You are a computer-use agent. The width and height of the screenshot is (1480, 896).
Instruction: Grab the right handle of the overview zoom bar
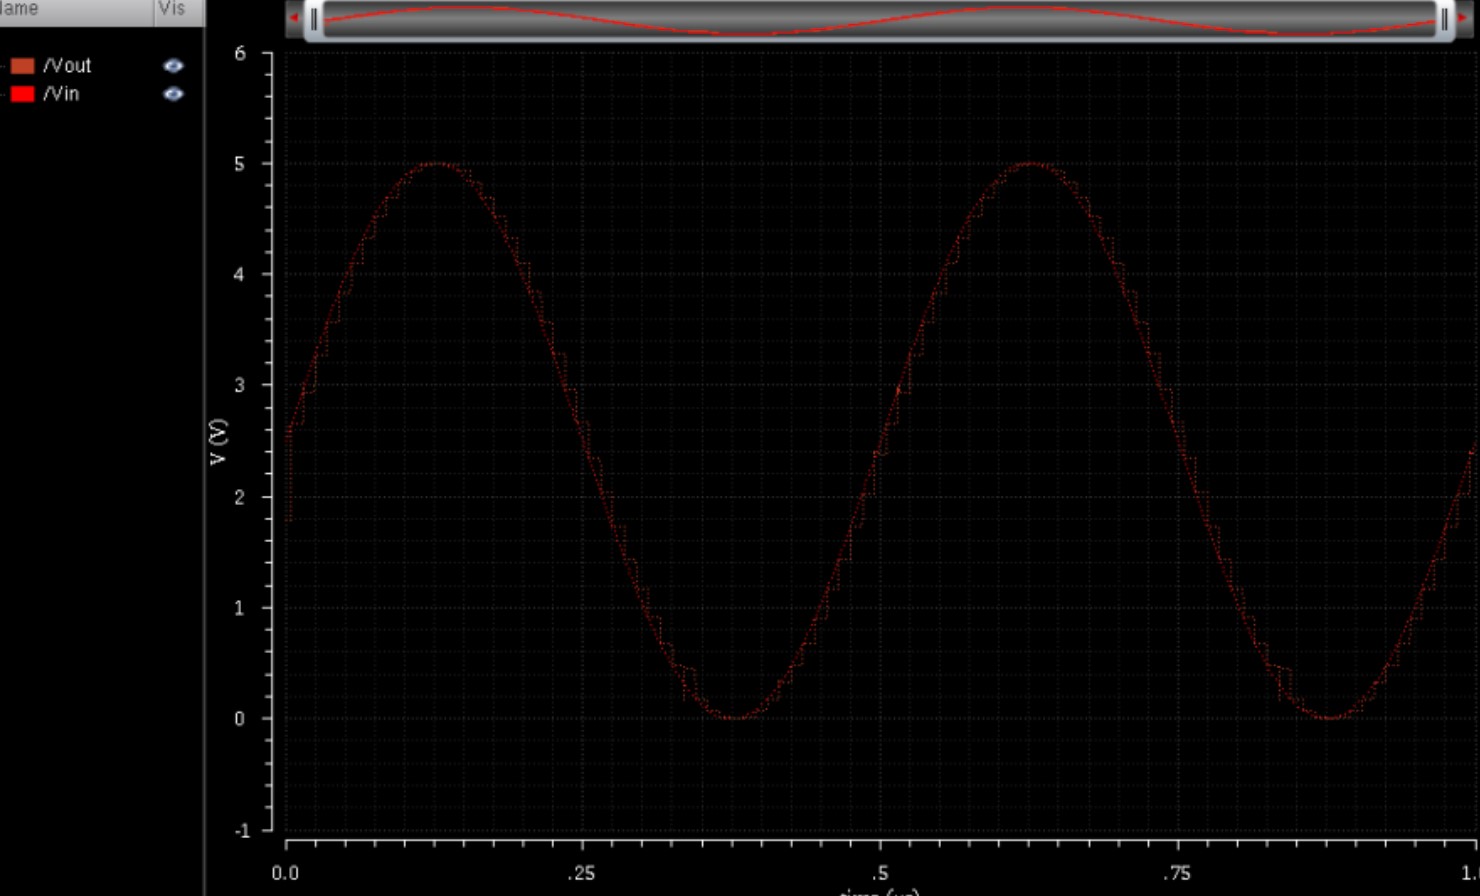(1445, 19)
